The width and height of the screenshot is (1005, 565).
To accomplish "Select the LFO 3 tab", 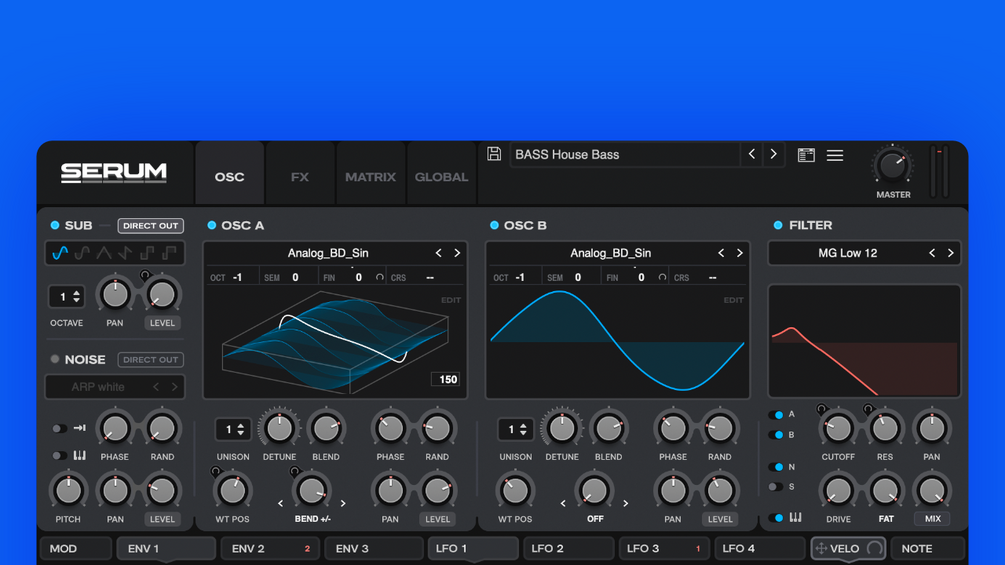I will pos(663,548).
